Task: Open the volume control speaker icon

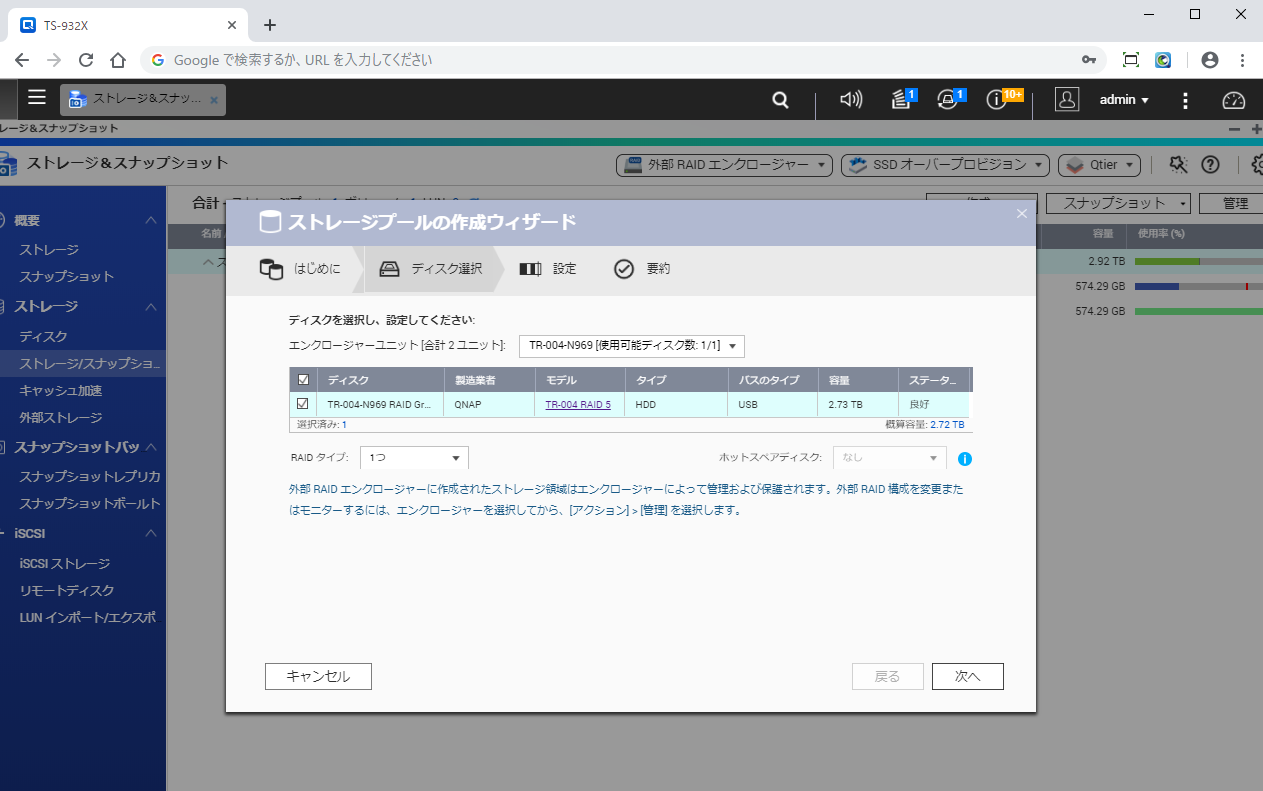Action: click(851, 100)
